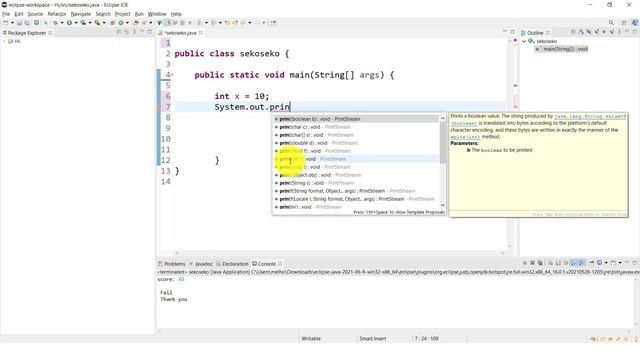Click Remove All Terminated Launches in Console
640x360 pixels.
[x=540, y=263]
